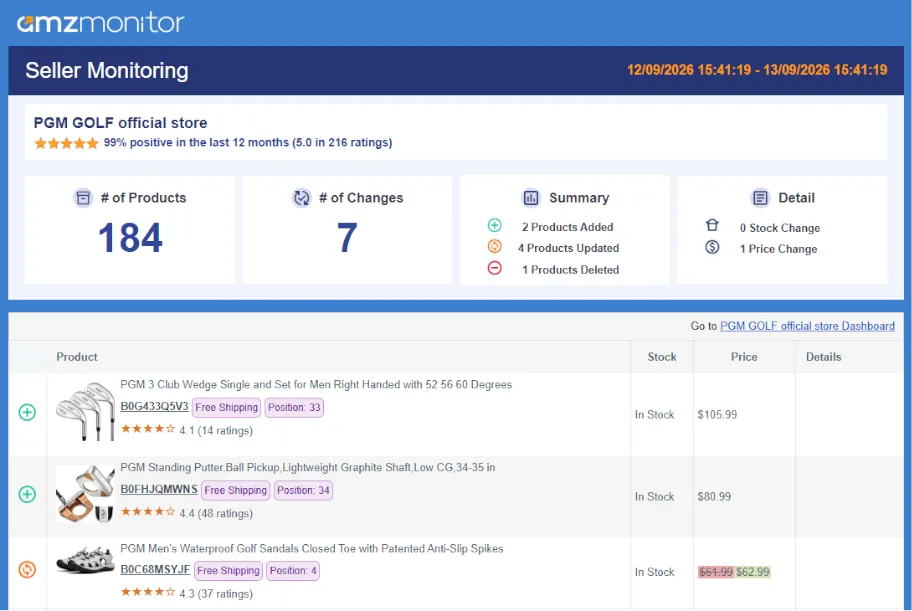912x611 pixels.
Task: Click the Wedge Set product thumbnail
Action: tap(85, 411)
